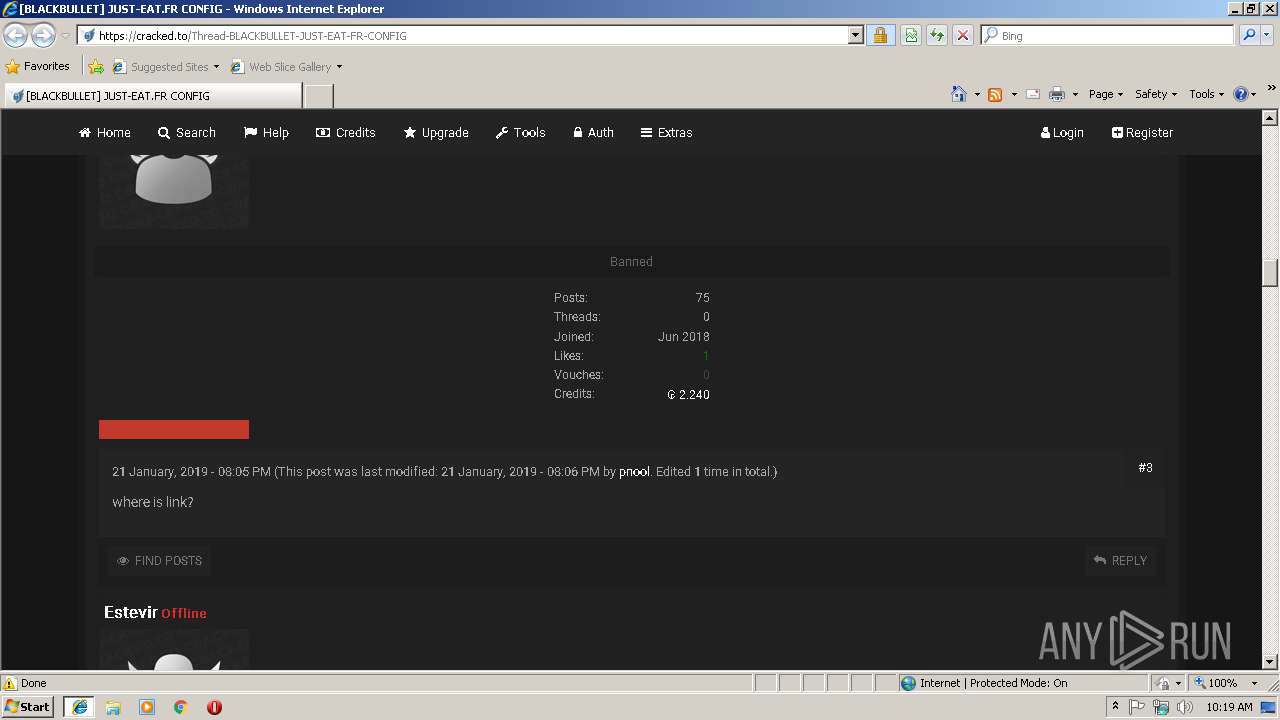Open the Tools command bar menu
Viewport: 1280px width, 720px height.
tap(1207, 94)
